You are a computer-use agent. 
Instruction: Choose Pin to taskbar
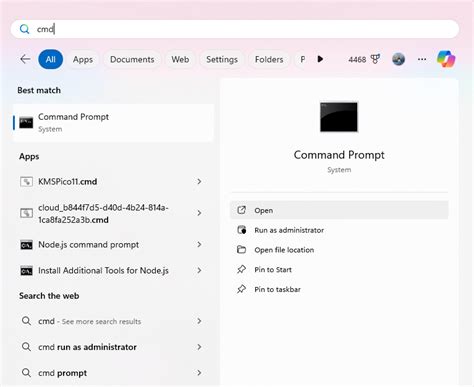339,289
